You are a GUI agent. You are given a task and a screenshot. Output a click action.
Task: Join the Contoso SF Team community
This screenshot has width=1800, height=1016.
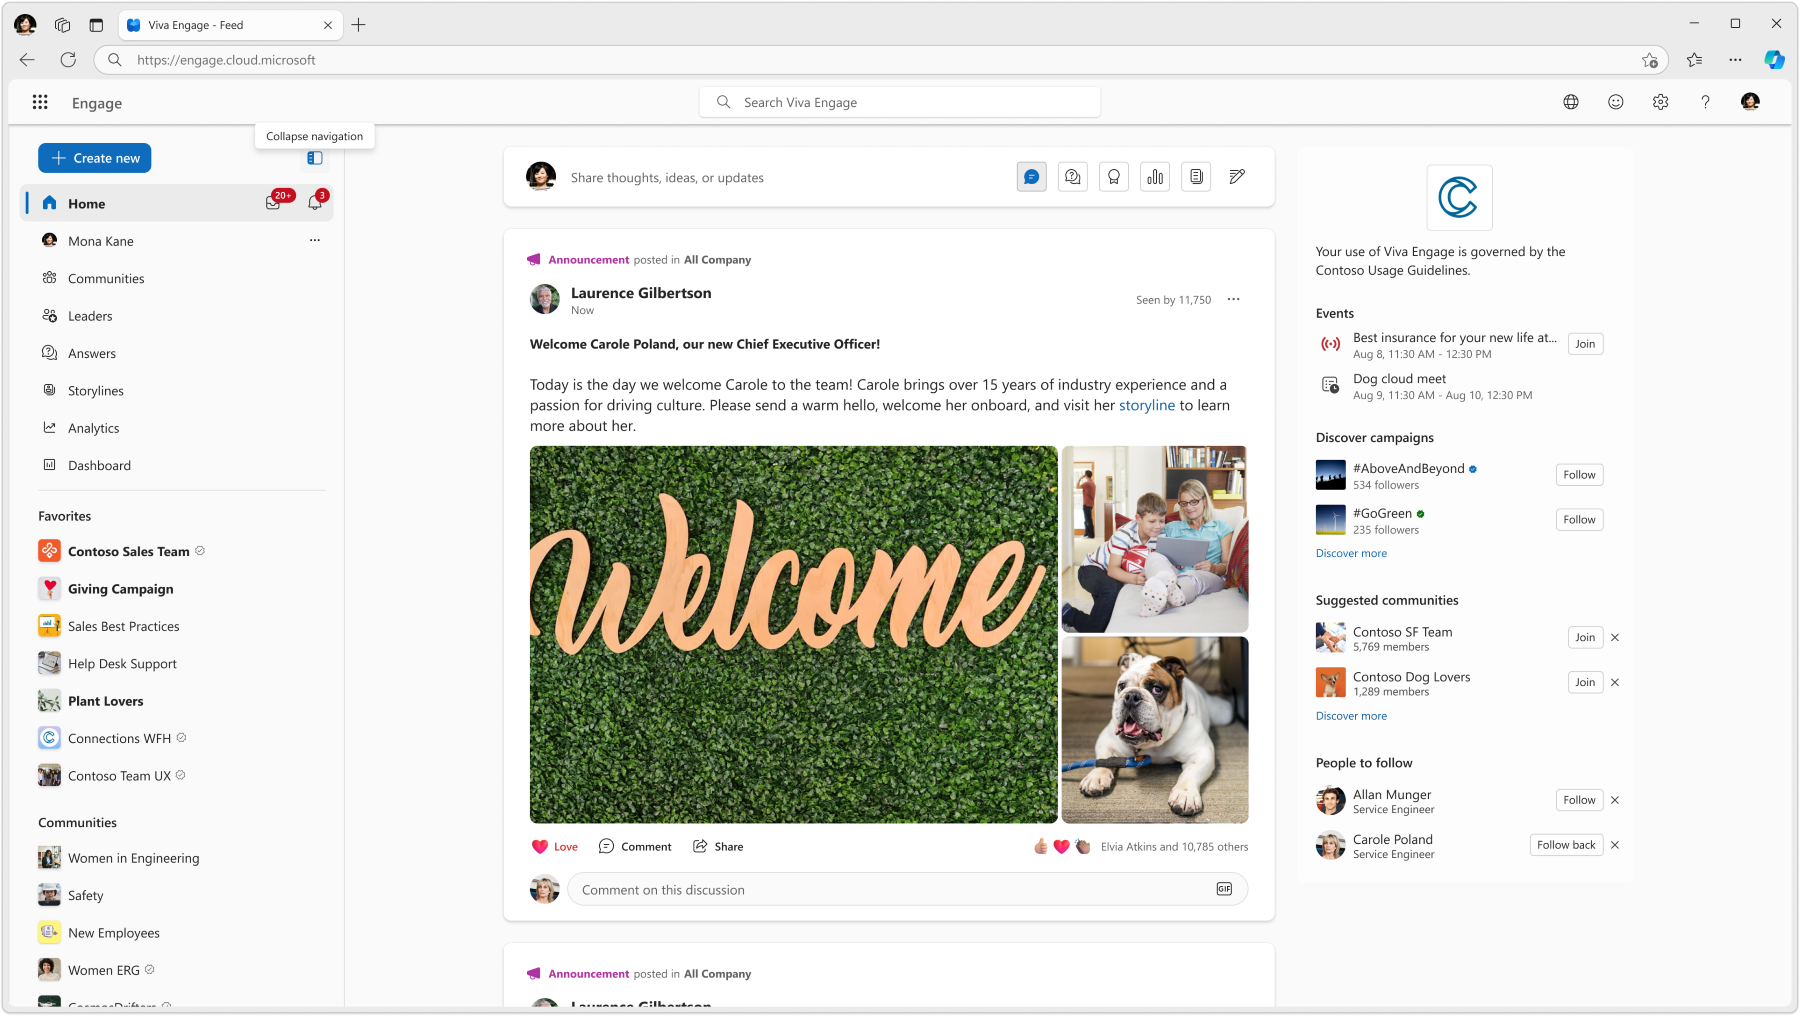(1585, 638)
